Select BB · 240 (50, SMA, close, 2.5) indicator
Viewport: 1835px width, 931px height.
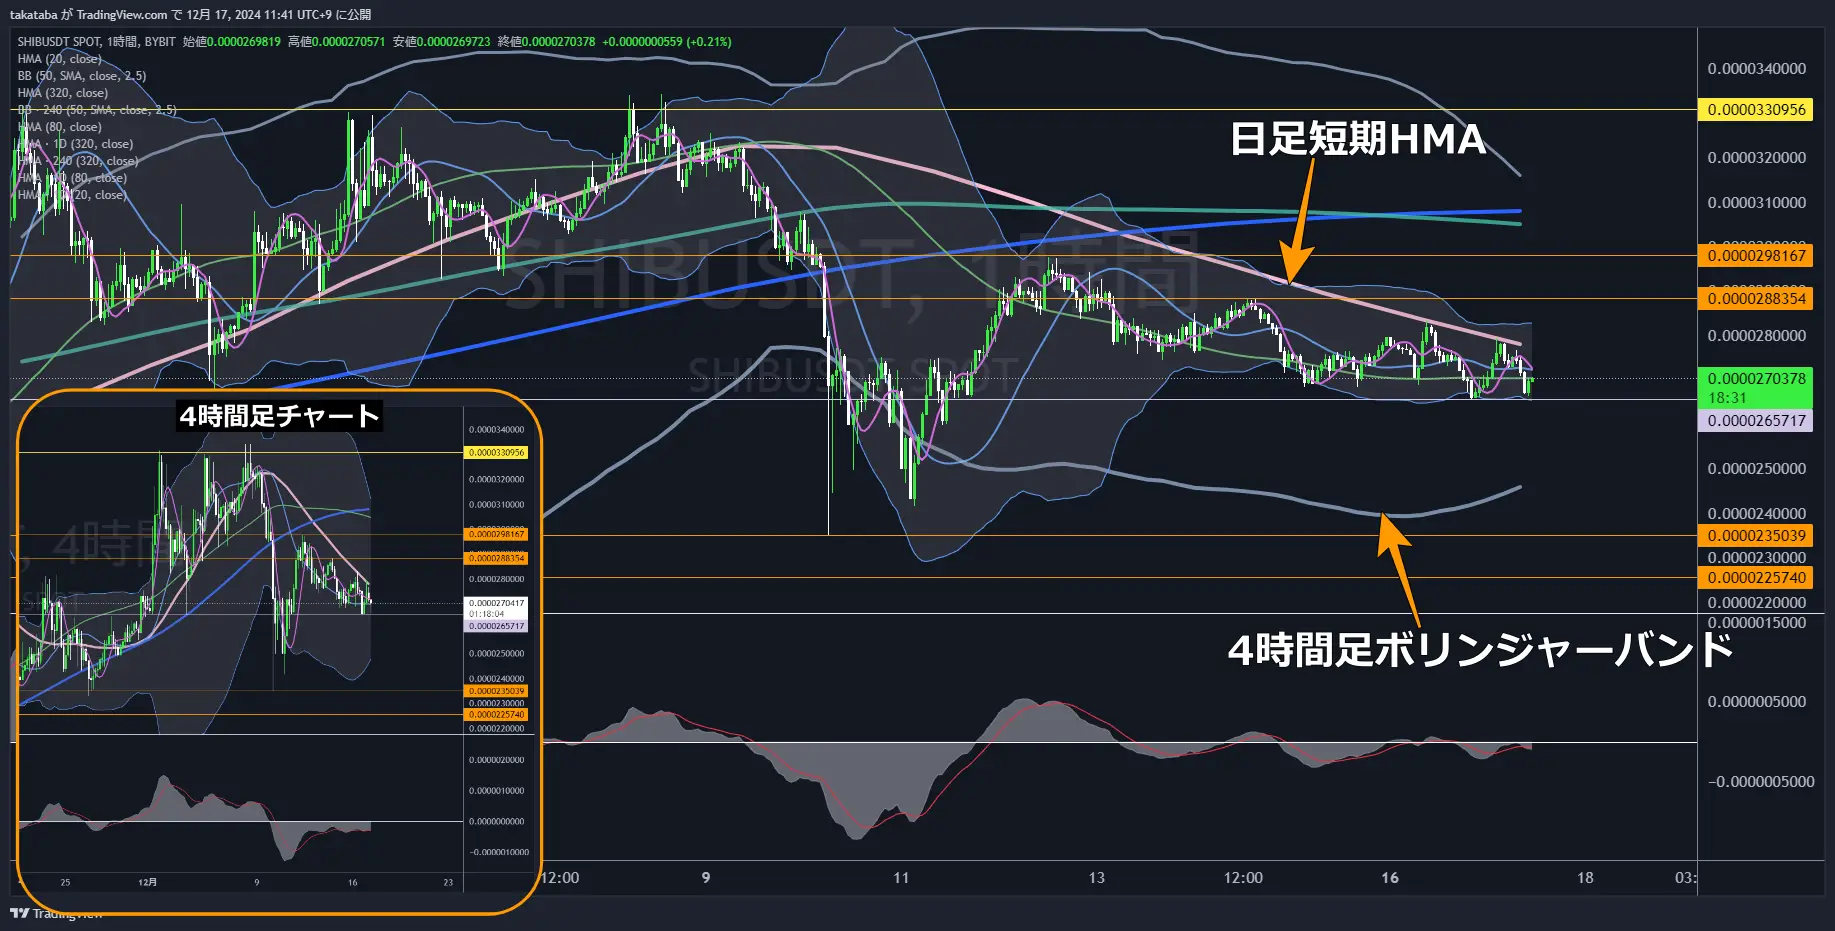tap(97, 110)
